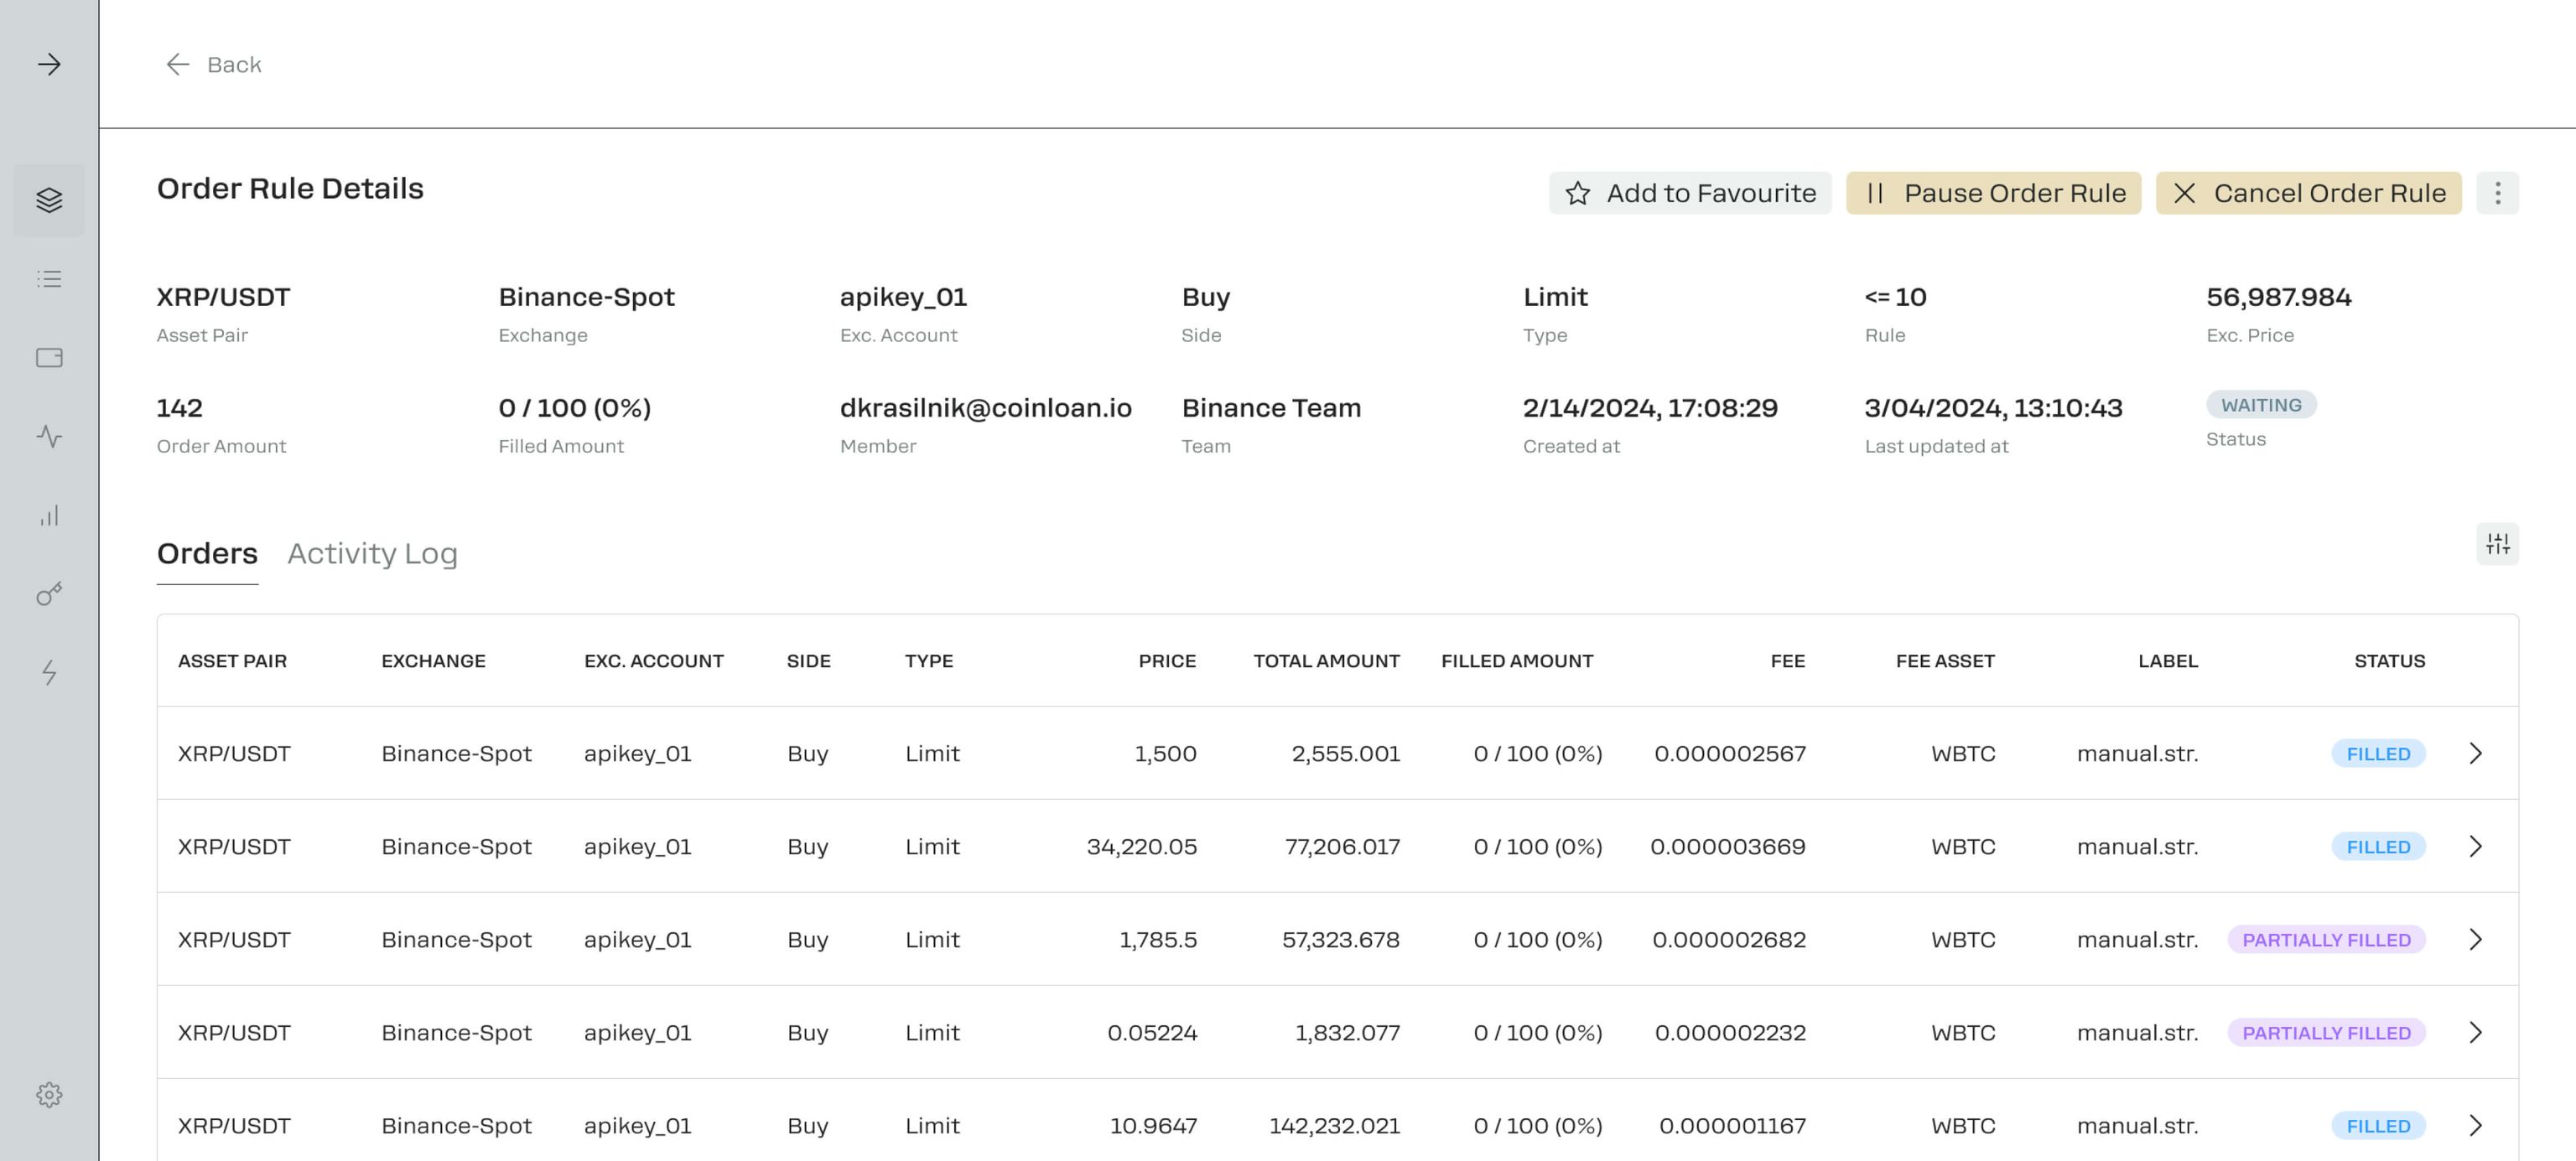Open the bar chart sidebar icon
2576x1161 pixels.
pos(49,516)
